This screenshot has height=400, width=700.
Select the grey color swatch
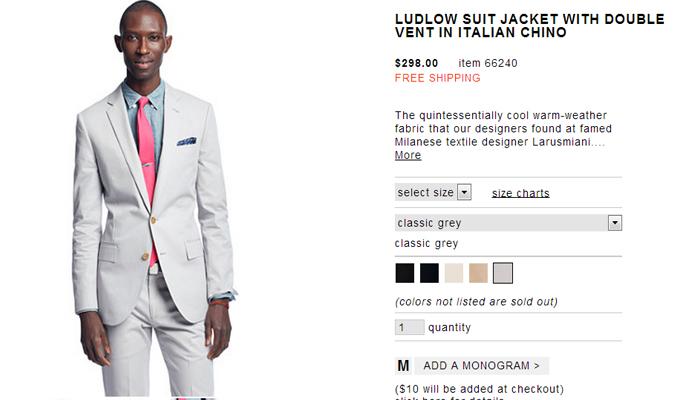(x=503, y=273)
